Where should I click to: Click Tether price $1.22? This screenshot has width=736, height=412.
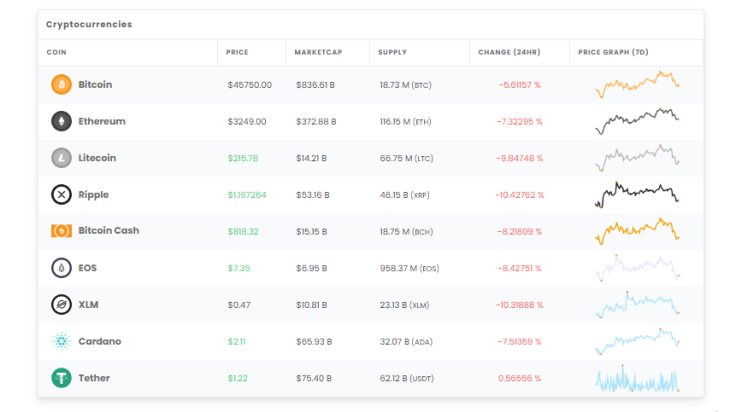click(x=237, y=378)
